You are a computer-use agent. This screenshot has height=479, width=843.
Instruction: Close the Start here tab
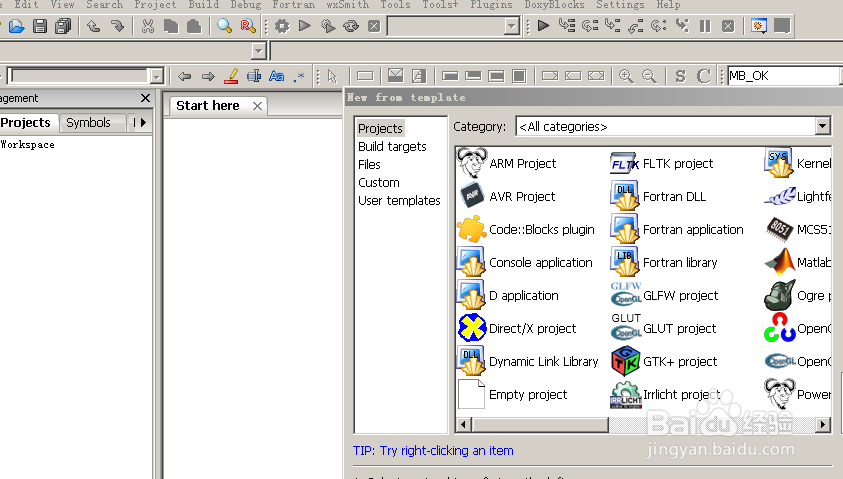click(x=258, y=106)
